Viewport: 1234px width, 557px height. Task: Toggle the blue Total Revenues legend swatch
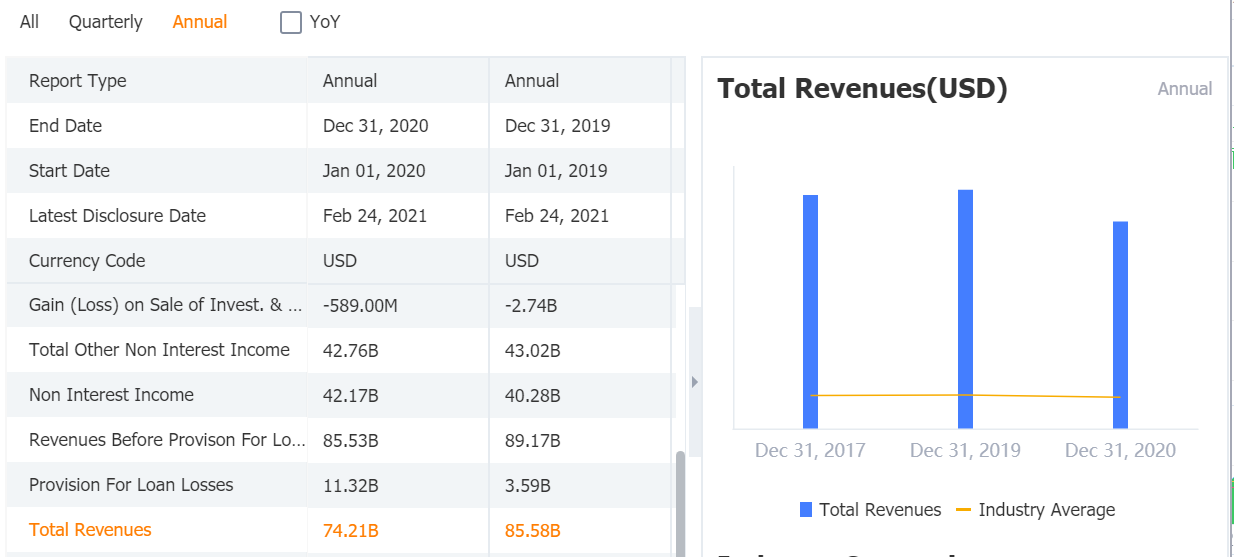[806, 510]
